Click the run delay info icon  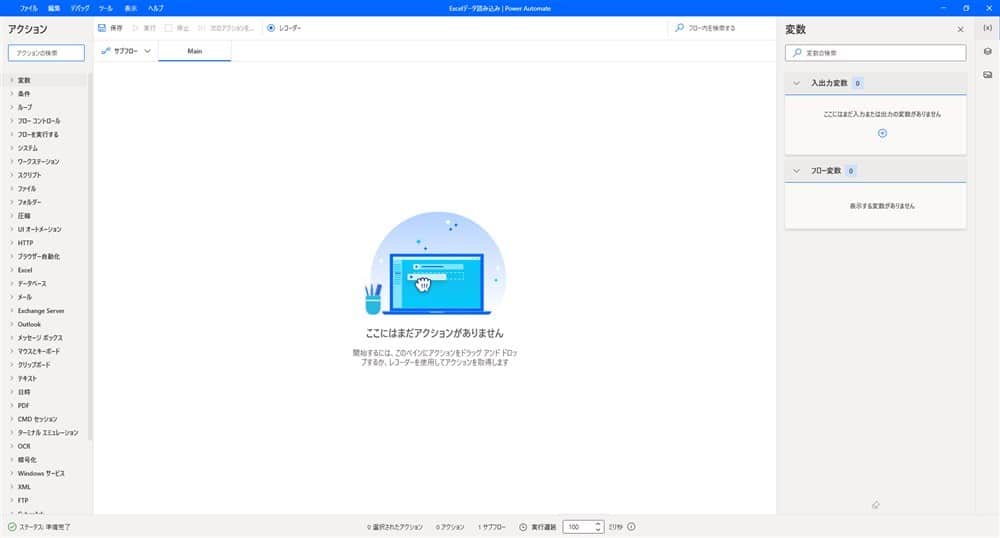click(x=631, y=526)
